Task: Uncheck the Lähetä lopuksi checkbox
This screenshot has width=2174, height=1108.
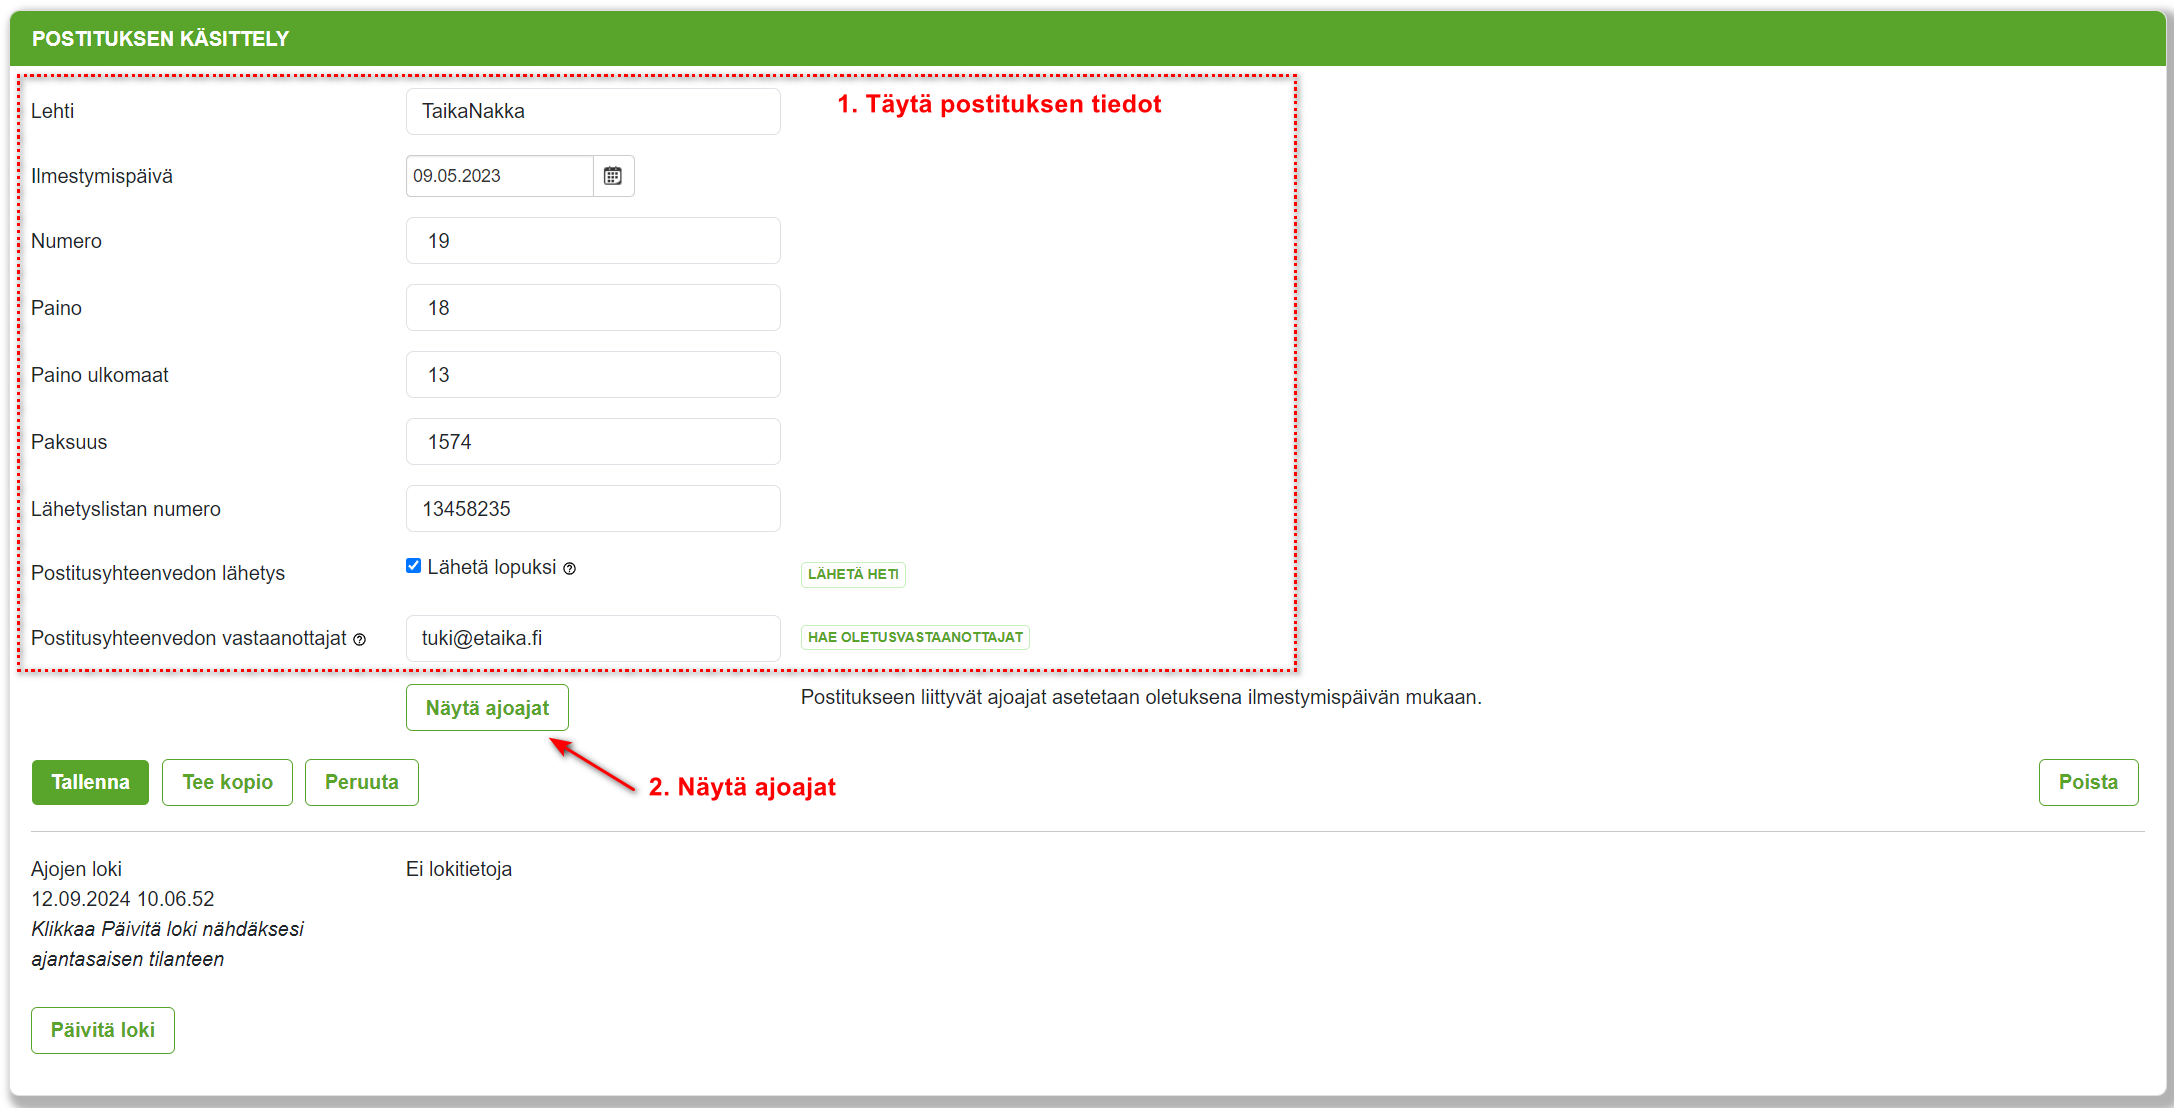Action: (x=413, y=566)
